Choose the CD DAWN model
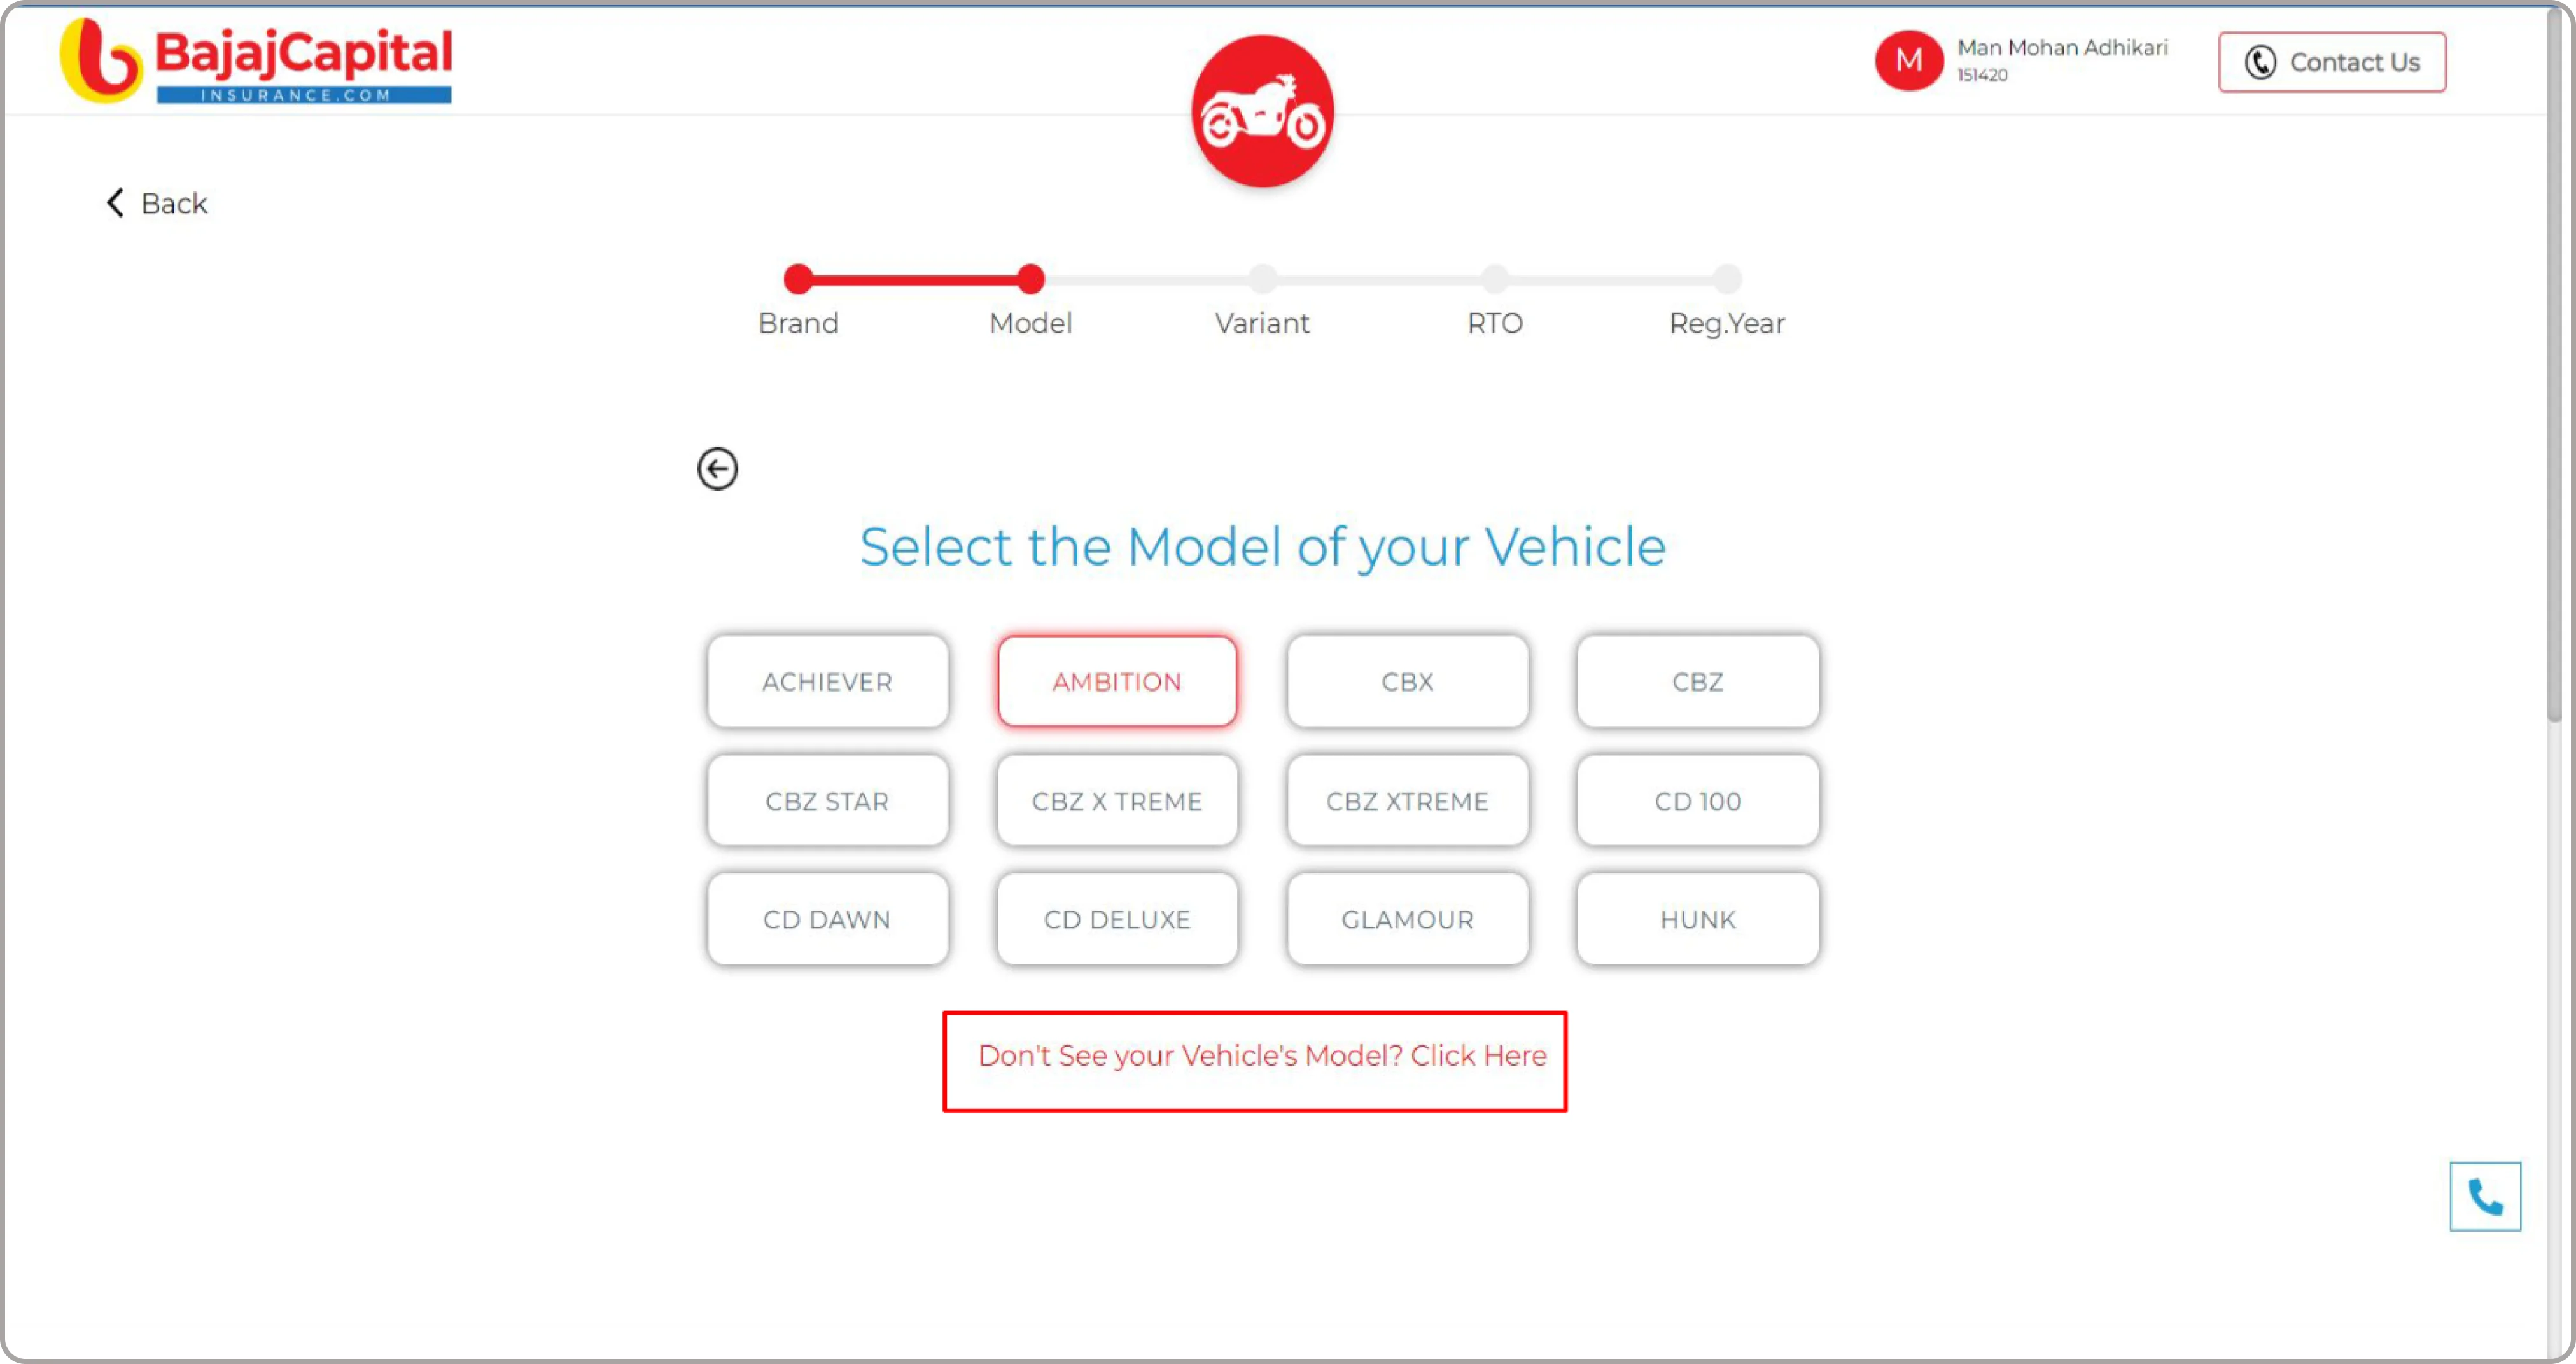The image size is (2576, 1364). (x=827, y=919)
